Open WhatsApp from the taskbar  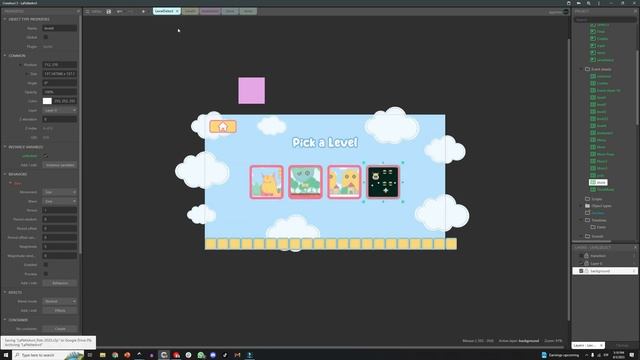pos(201,355)
